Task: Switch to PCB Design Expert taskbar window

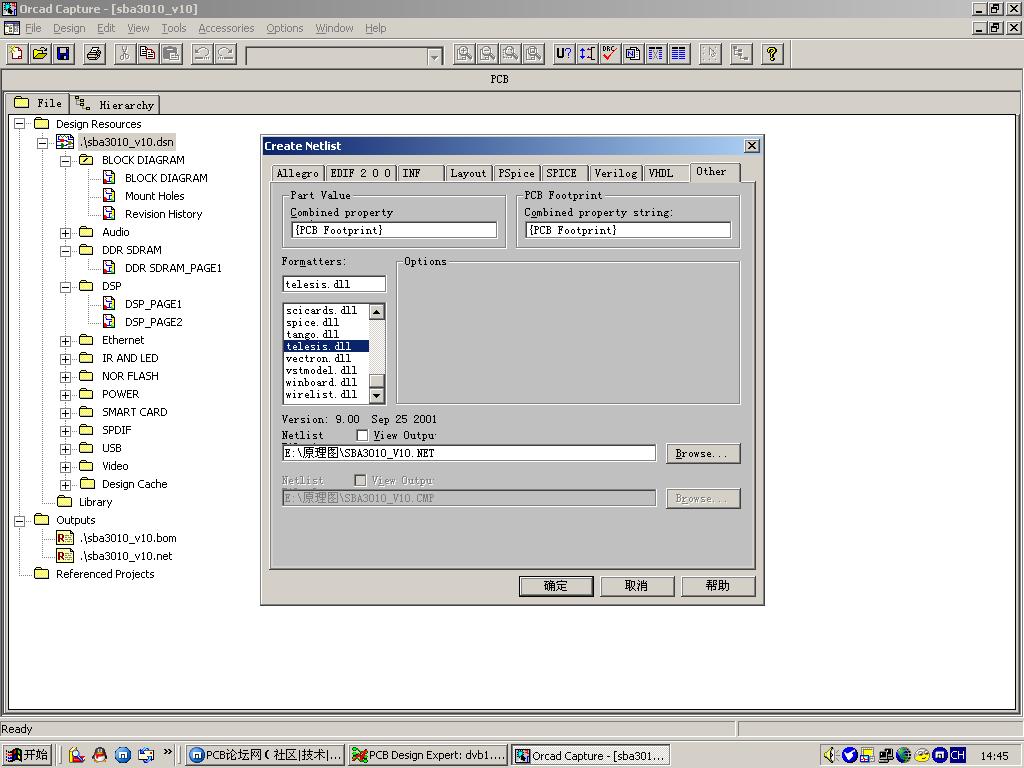Action: pos(428,755)
